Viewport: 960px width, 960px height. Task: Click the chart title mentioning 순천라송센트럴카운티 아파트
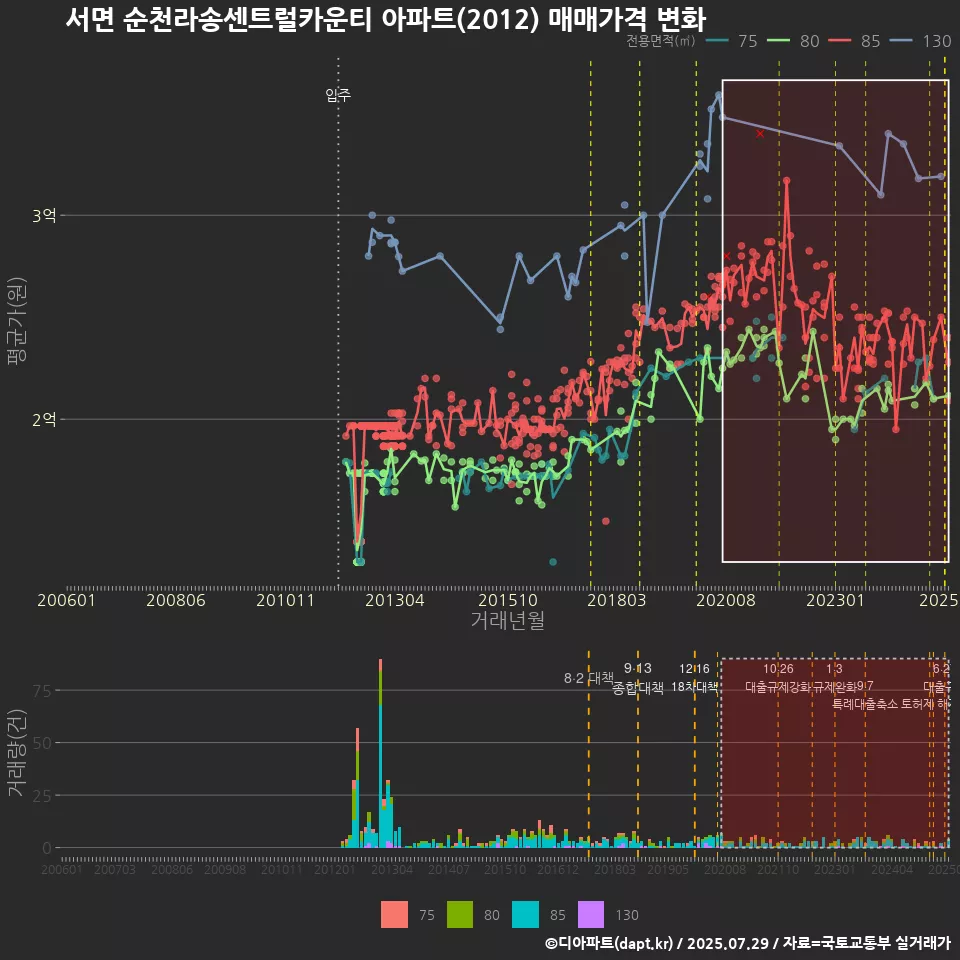coord(386,20)
